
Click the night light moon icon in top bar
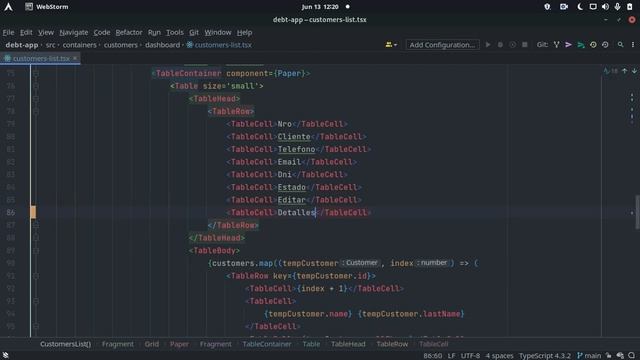tap(580, 7)
